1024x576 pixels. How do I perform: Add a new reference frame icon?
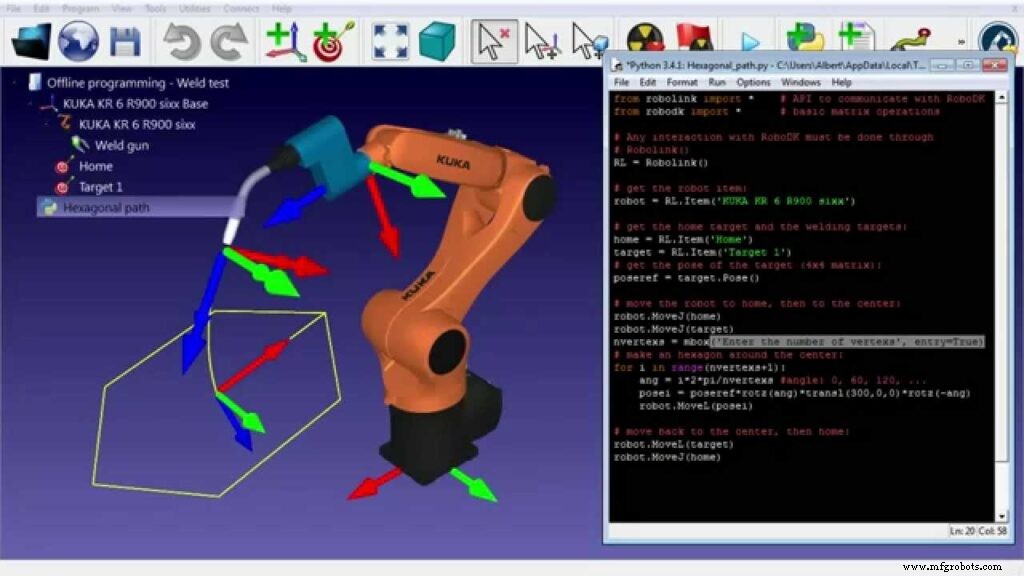(x=283, y=40)
